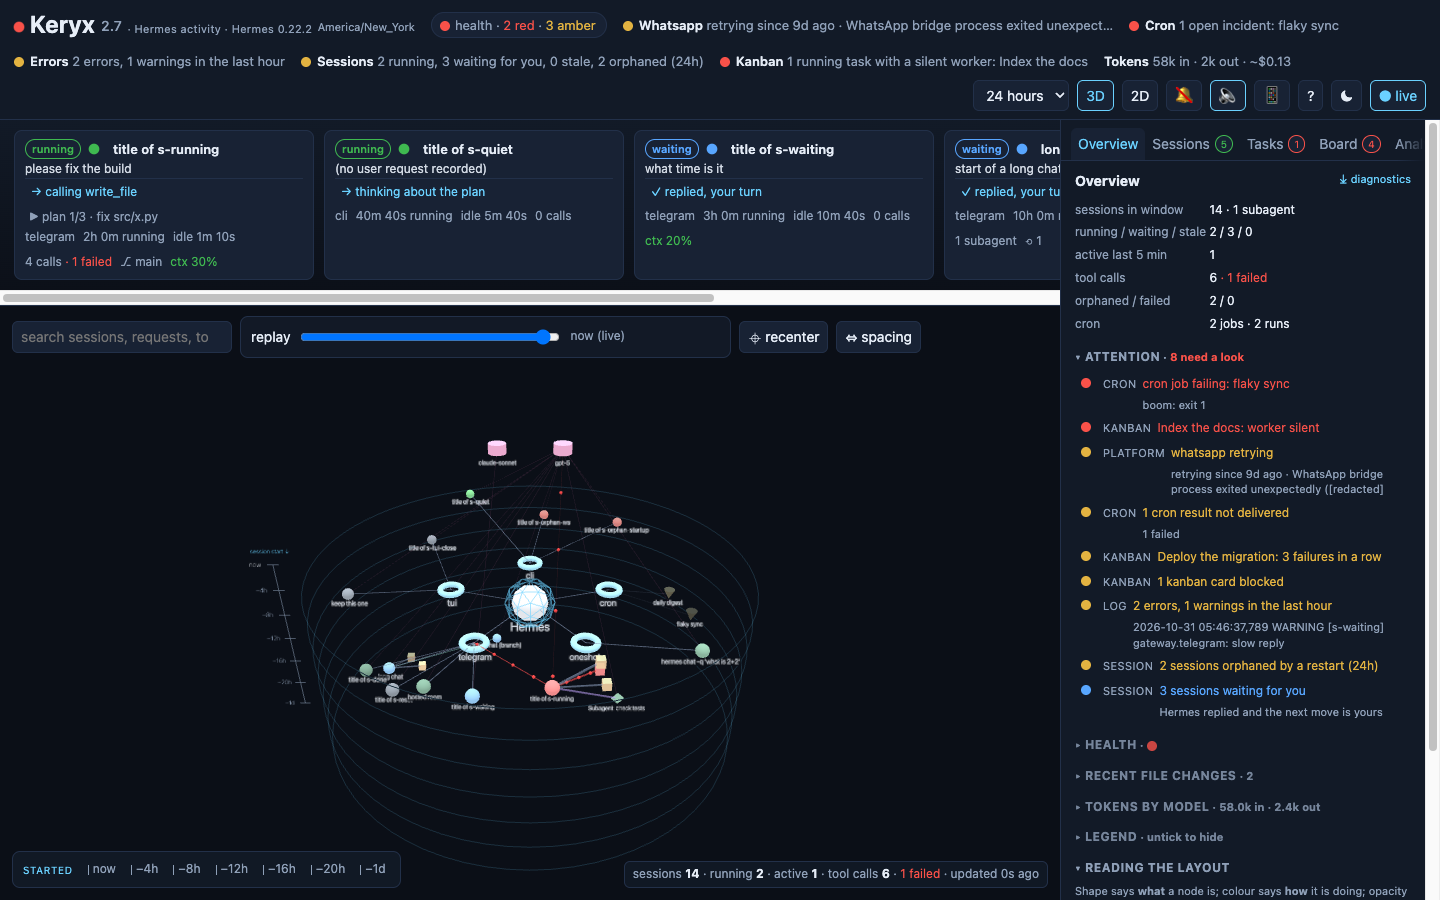The width and height of the screenshot is (1440, 900).
Task: Open the 24 hours time window dropdown
Action: pyautogui.click(x=1021, y=96)
